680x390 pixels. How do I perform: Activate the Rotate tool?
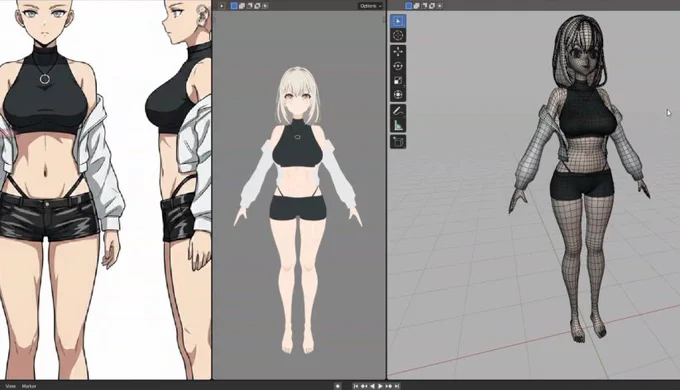tap(398, 66)
